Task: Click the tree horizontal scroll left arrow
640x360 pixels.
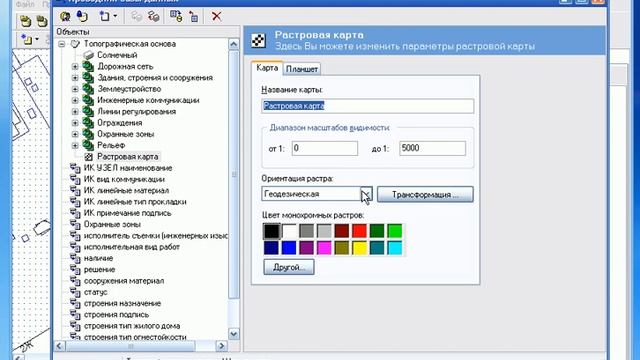Action: 60,346
